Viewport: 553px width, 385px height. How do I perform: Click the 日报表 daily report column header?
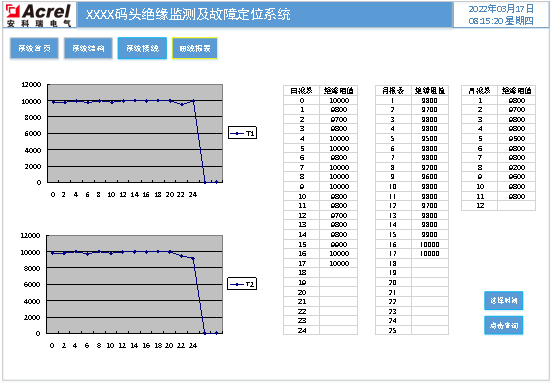[x=302, y=91]
